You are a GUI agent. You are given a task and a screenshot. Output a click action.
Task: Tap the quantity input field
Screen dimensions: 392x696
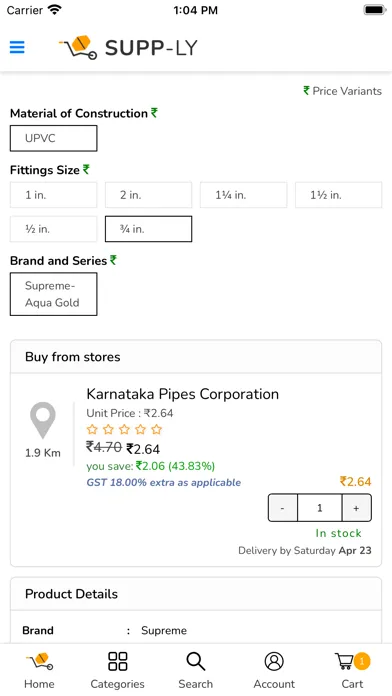pyautogui.click(x=320, y=508)
